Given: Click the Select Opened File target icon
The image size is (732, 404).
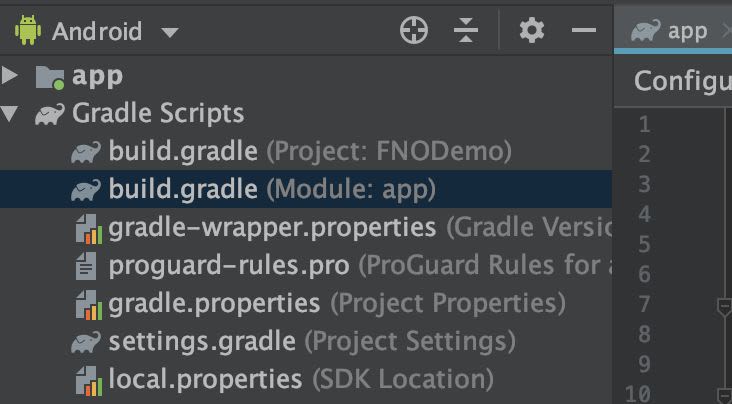Looking at the screenshot, I should coord(414,31).
